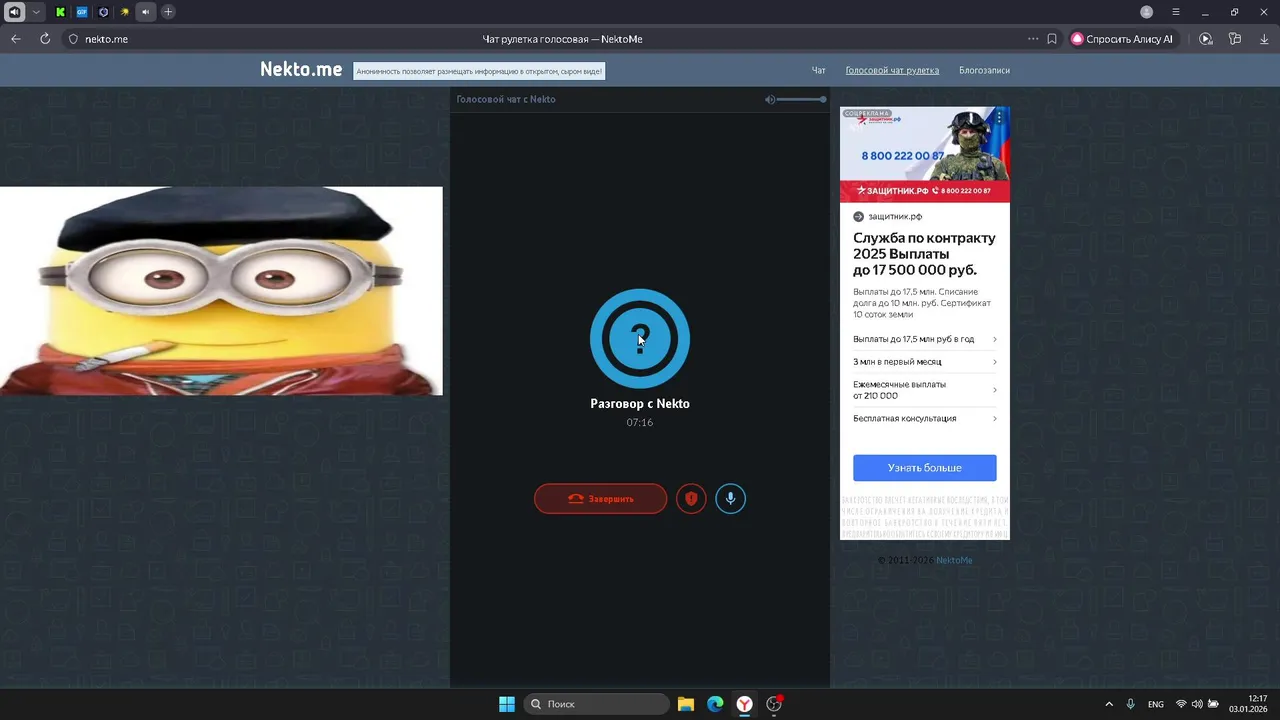
Task: Switch the ENG input language
Action: point(1156,704)
